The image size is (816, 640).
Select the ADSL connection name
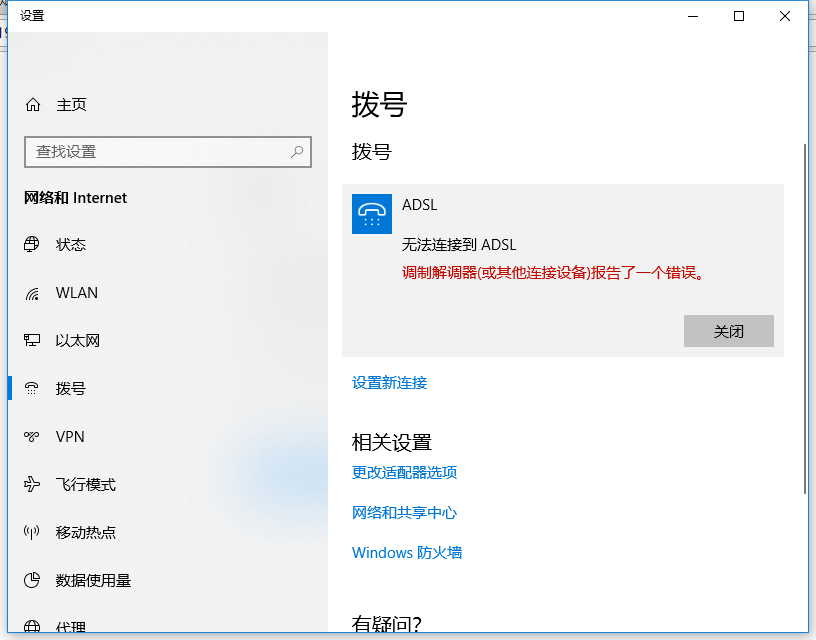419,205
